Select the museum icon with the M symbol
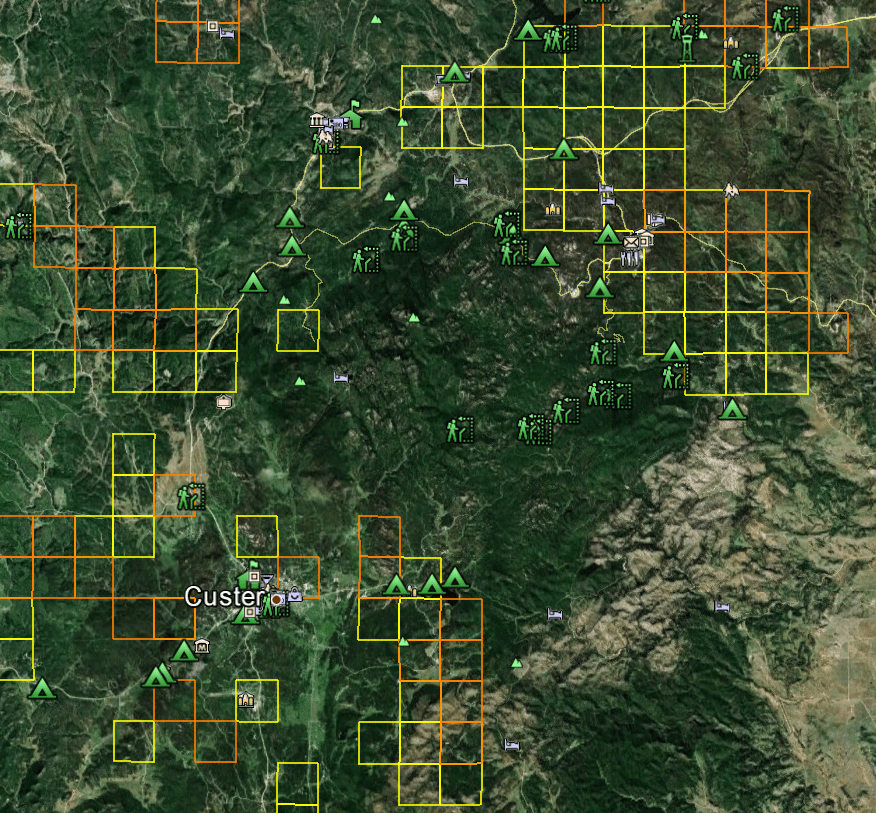 coord(203,647)
